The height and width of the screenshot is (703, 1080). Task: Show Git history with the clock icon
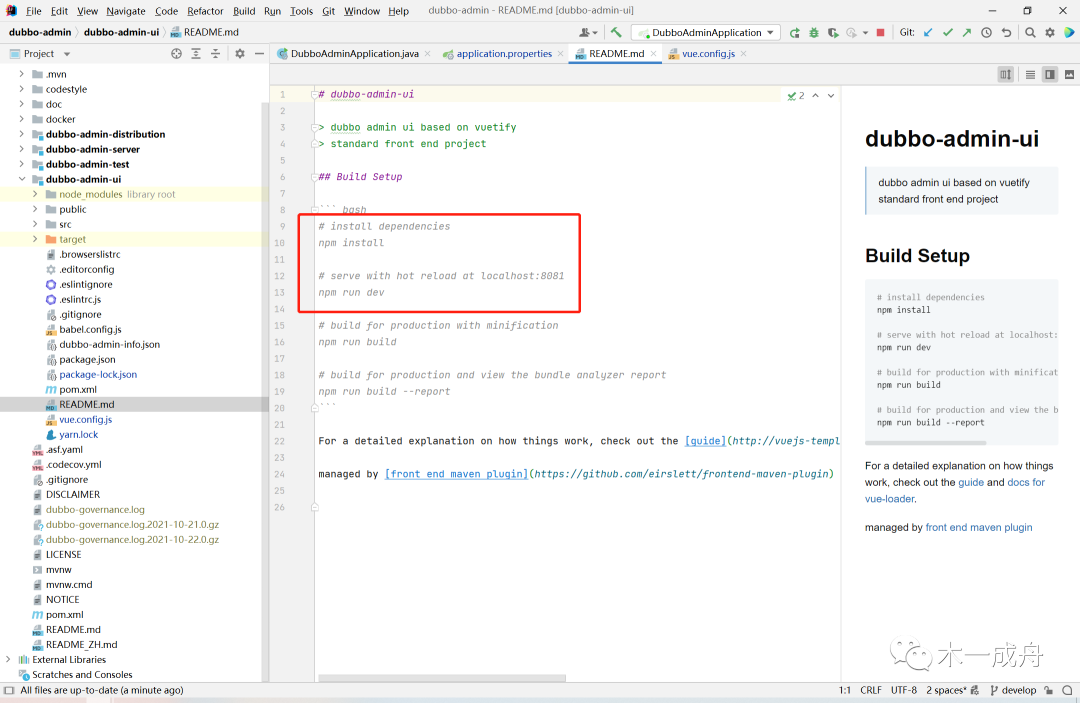(986, 32)
